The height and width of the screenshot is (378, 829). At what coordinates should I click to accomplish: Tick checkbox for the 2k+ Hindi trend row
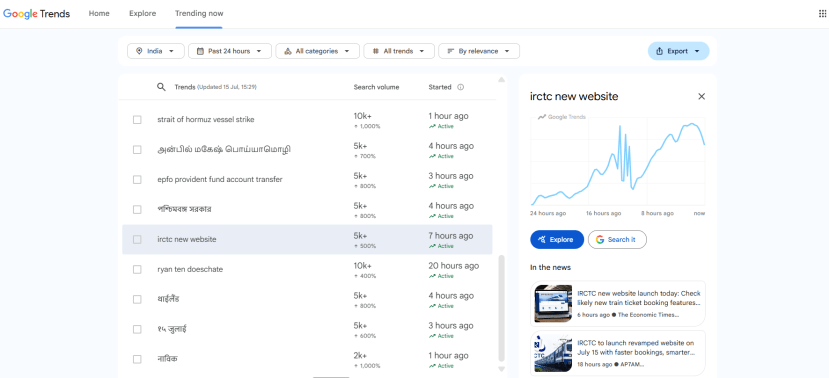137,359
